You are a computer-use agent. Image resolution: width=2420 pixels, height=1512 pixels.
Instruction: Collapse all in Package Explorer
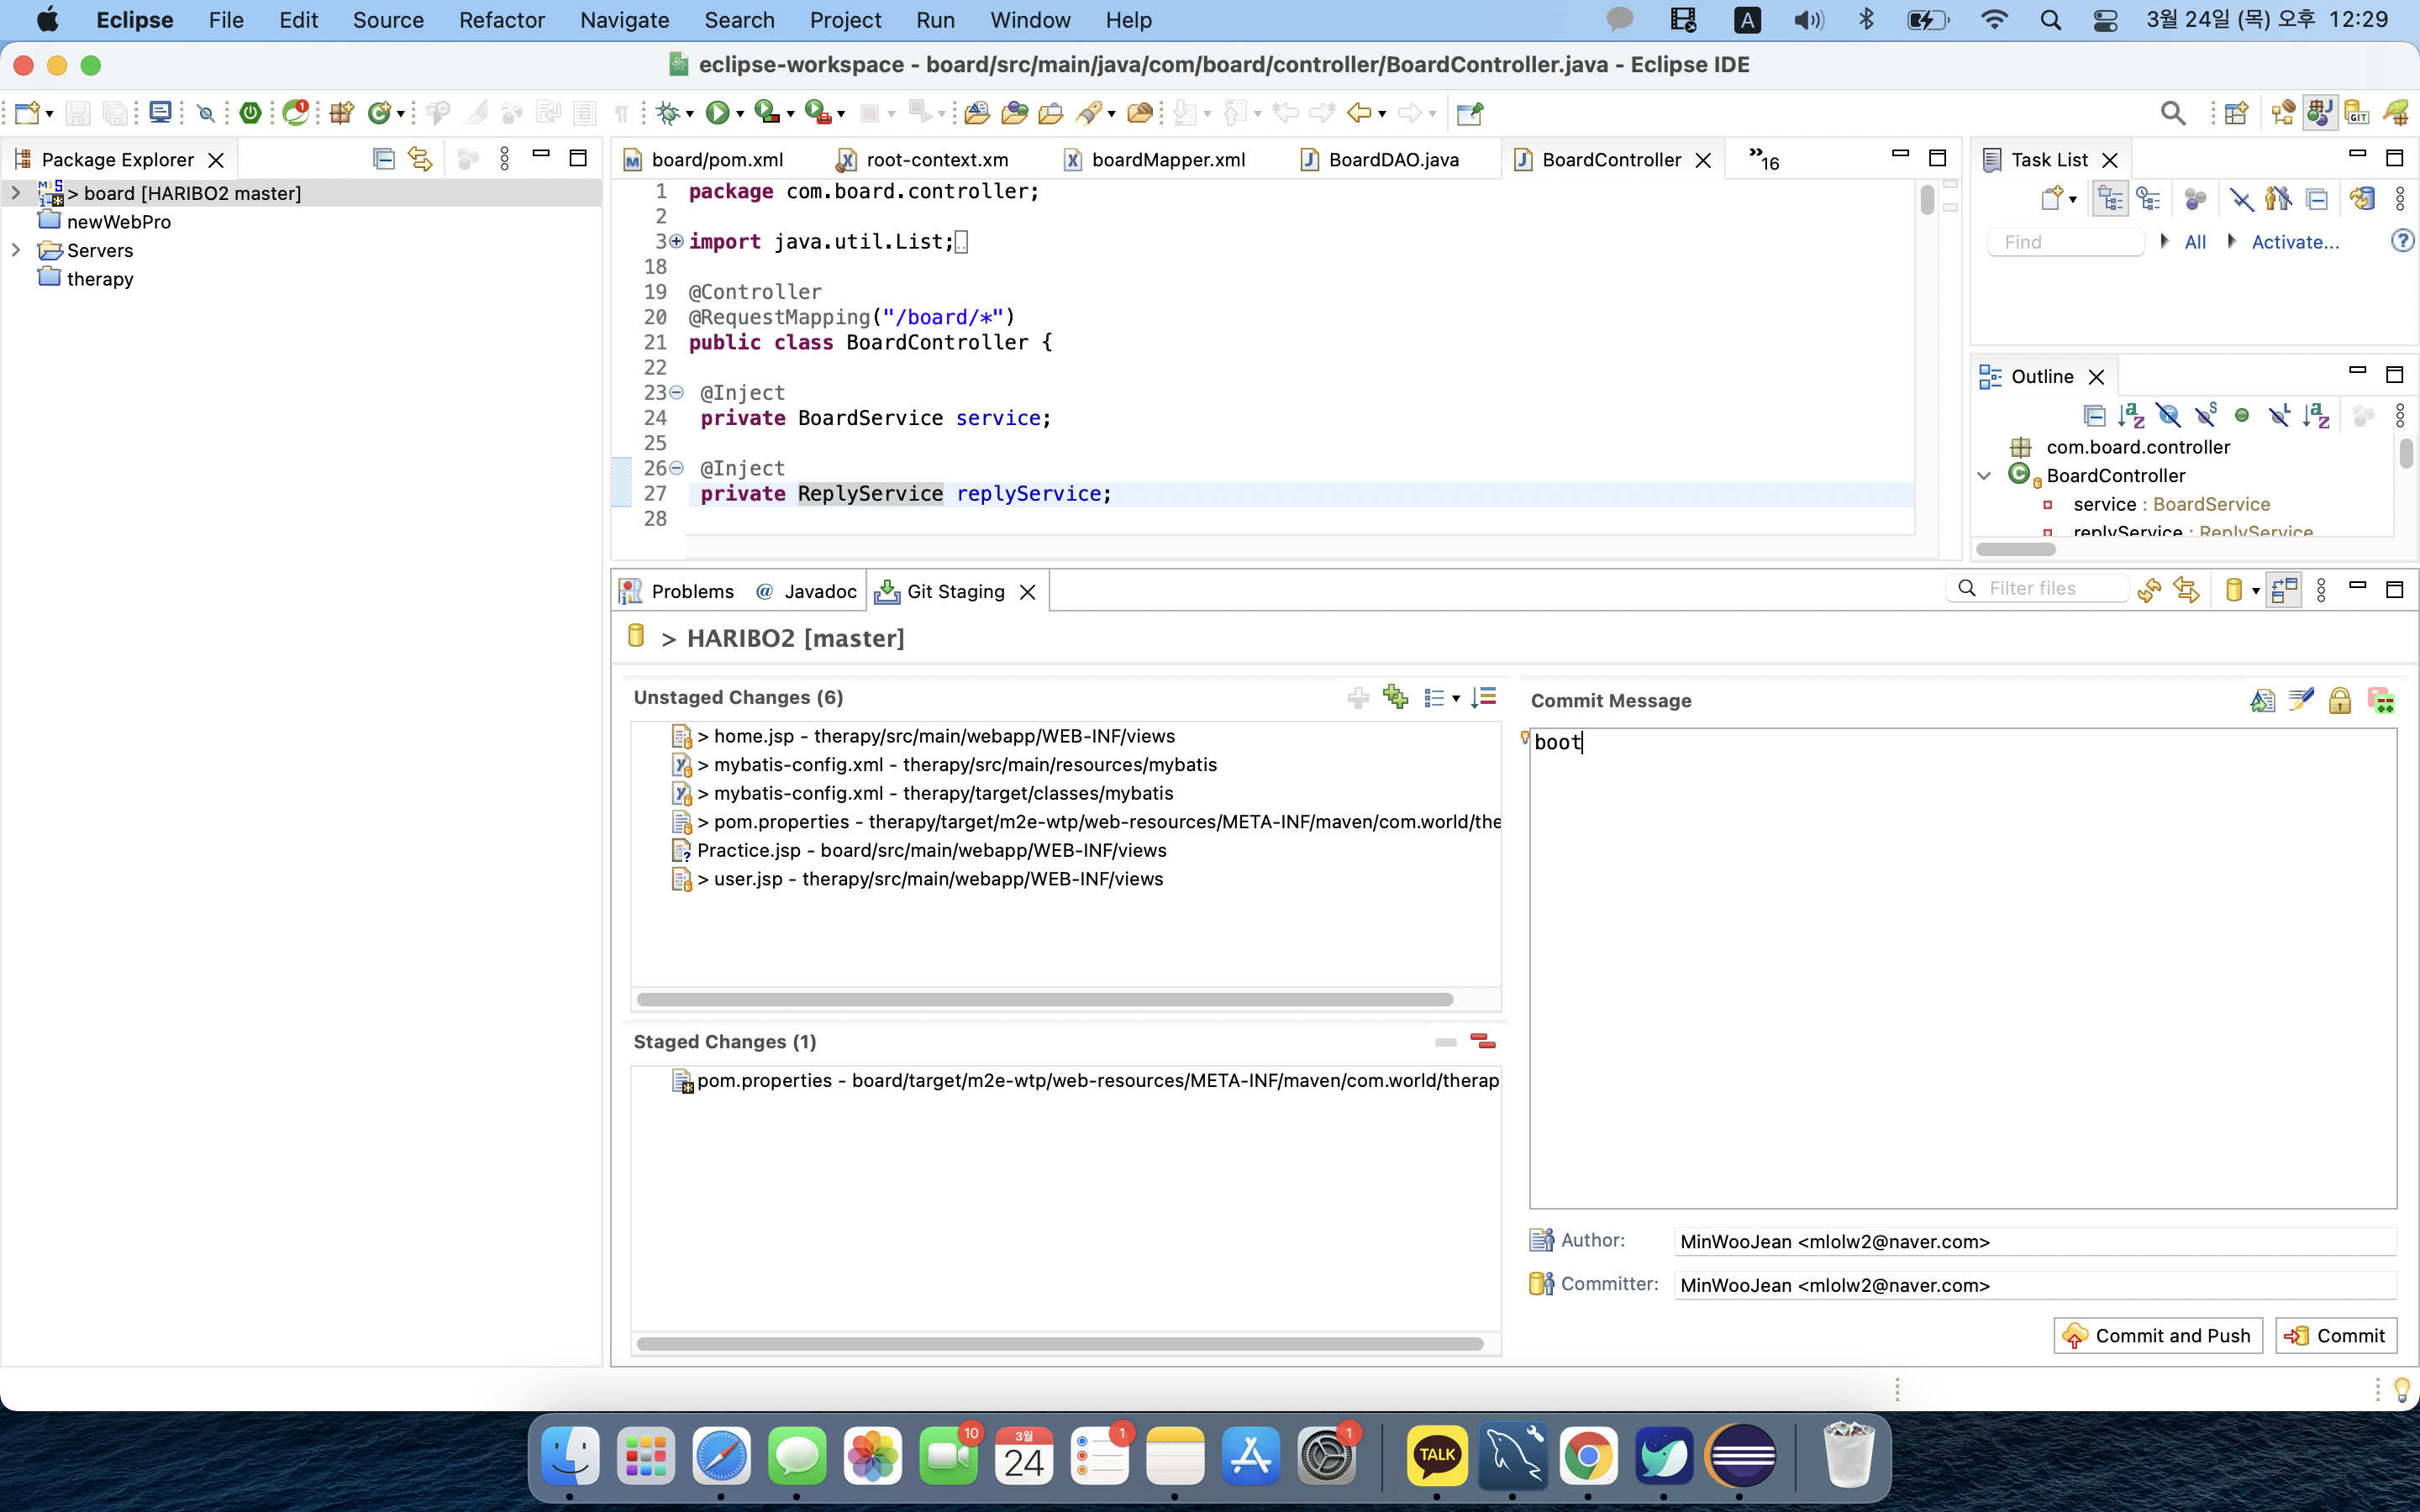(x=383, y=159)
